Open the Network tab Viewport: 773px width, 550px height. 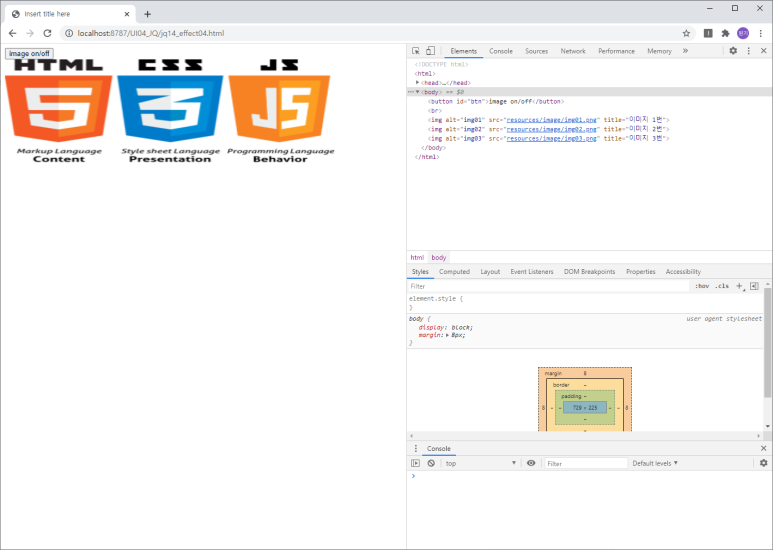[573, 51]
